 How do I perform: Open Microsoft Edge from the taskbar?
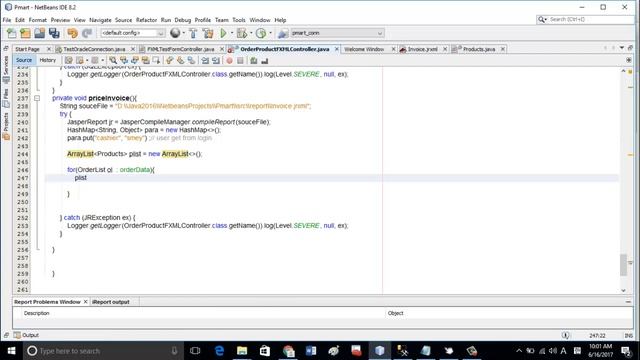tap(219, 351)
